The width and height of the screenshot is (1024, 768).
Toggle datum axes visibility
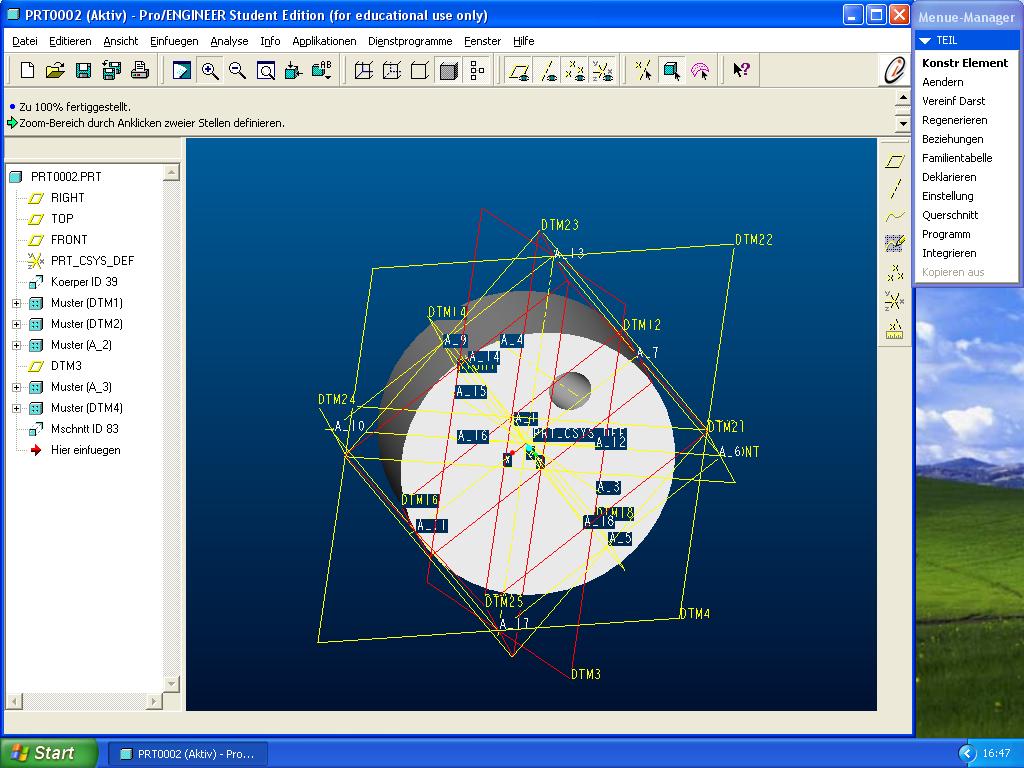(547, 70)
